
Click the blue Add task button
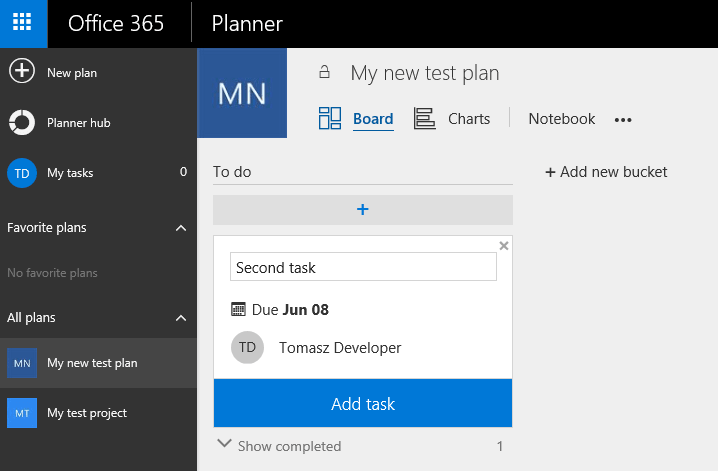[363, 403]
